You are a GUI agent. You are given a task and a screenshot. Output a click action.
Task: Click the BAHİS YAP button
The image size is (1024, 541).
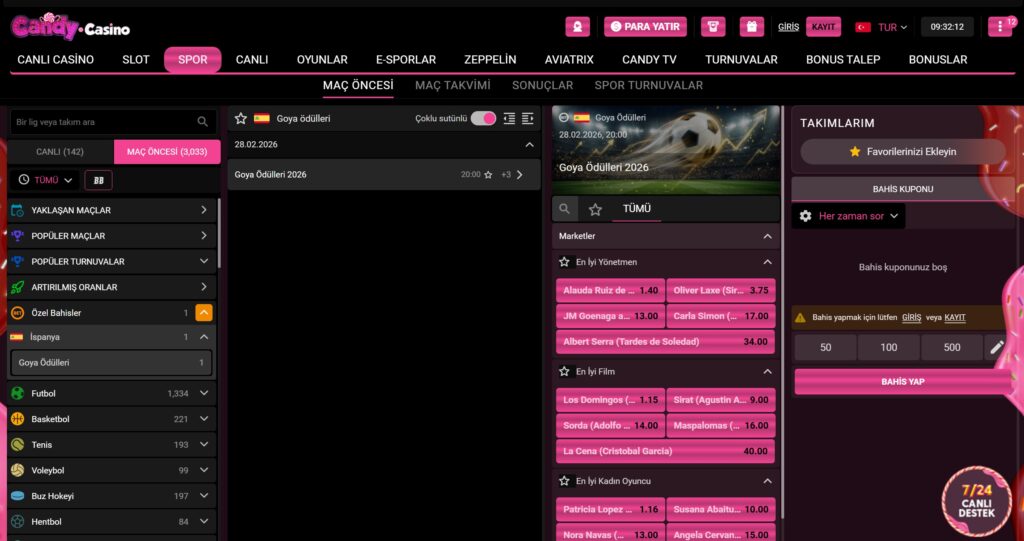coord(903,382)
